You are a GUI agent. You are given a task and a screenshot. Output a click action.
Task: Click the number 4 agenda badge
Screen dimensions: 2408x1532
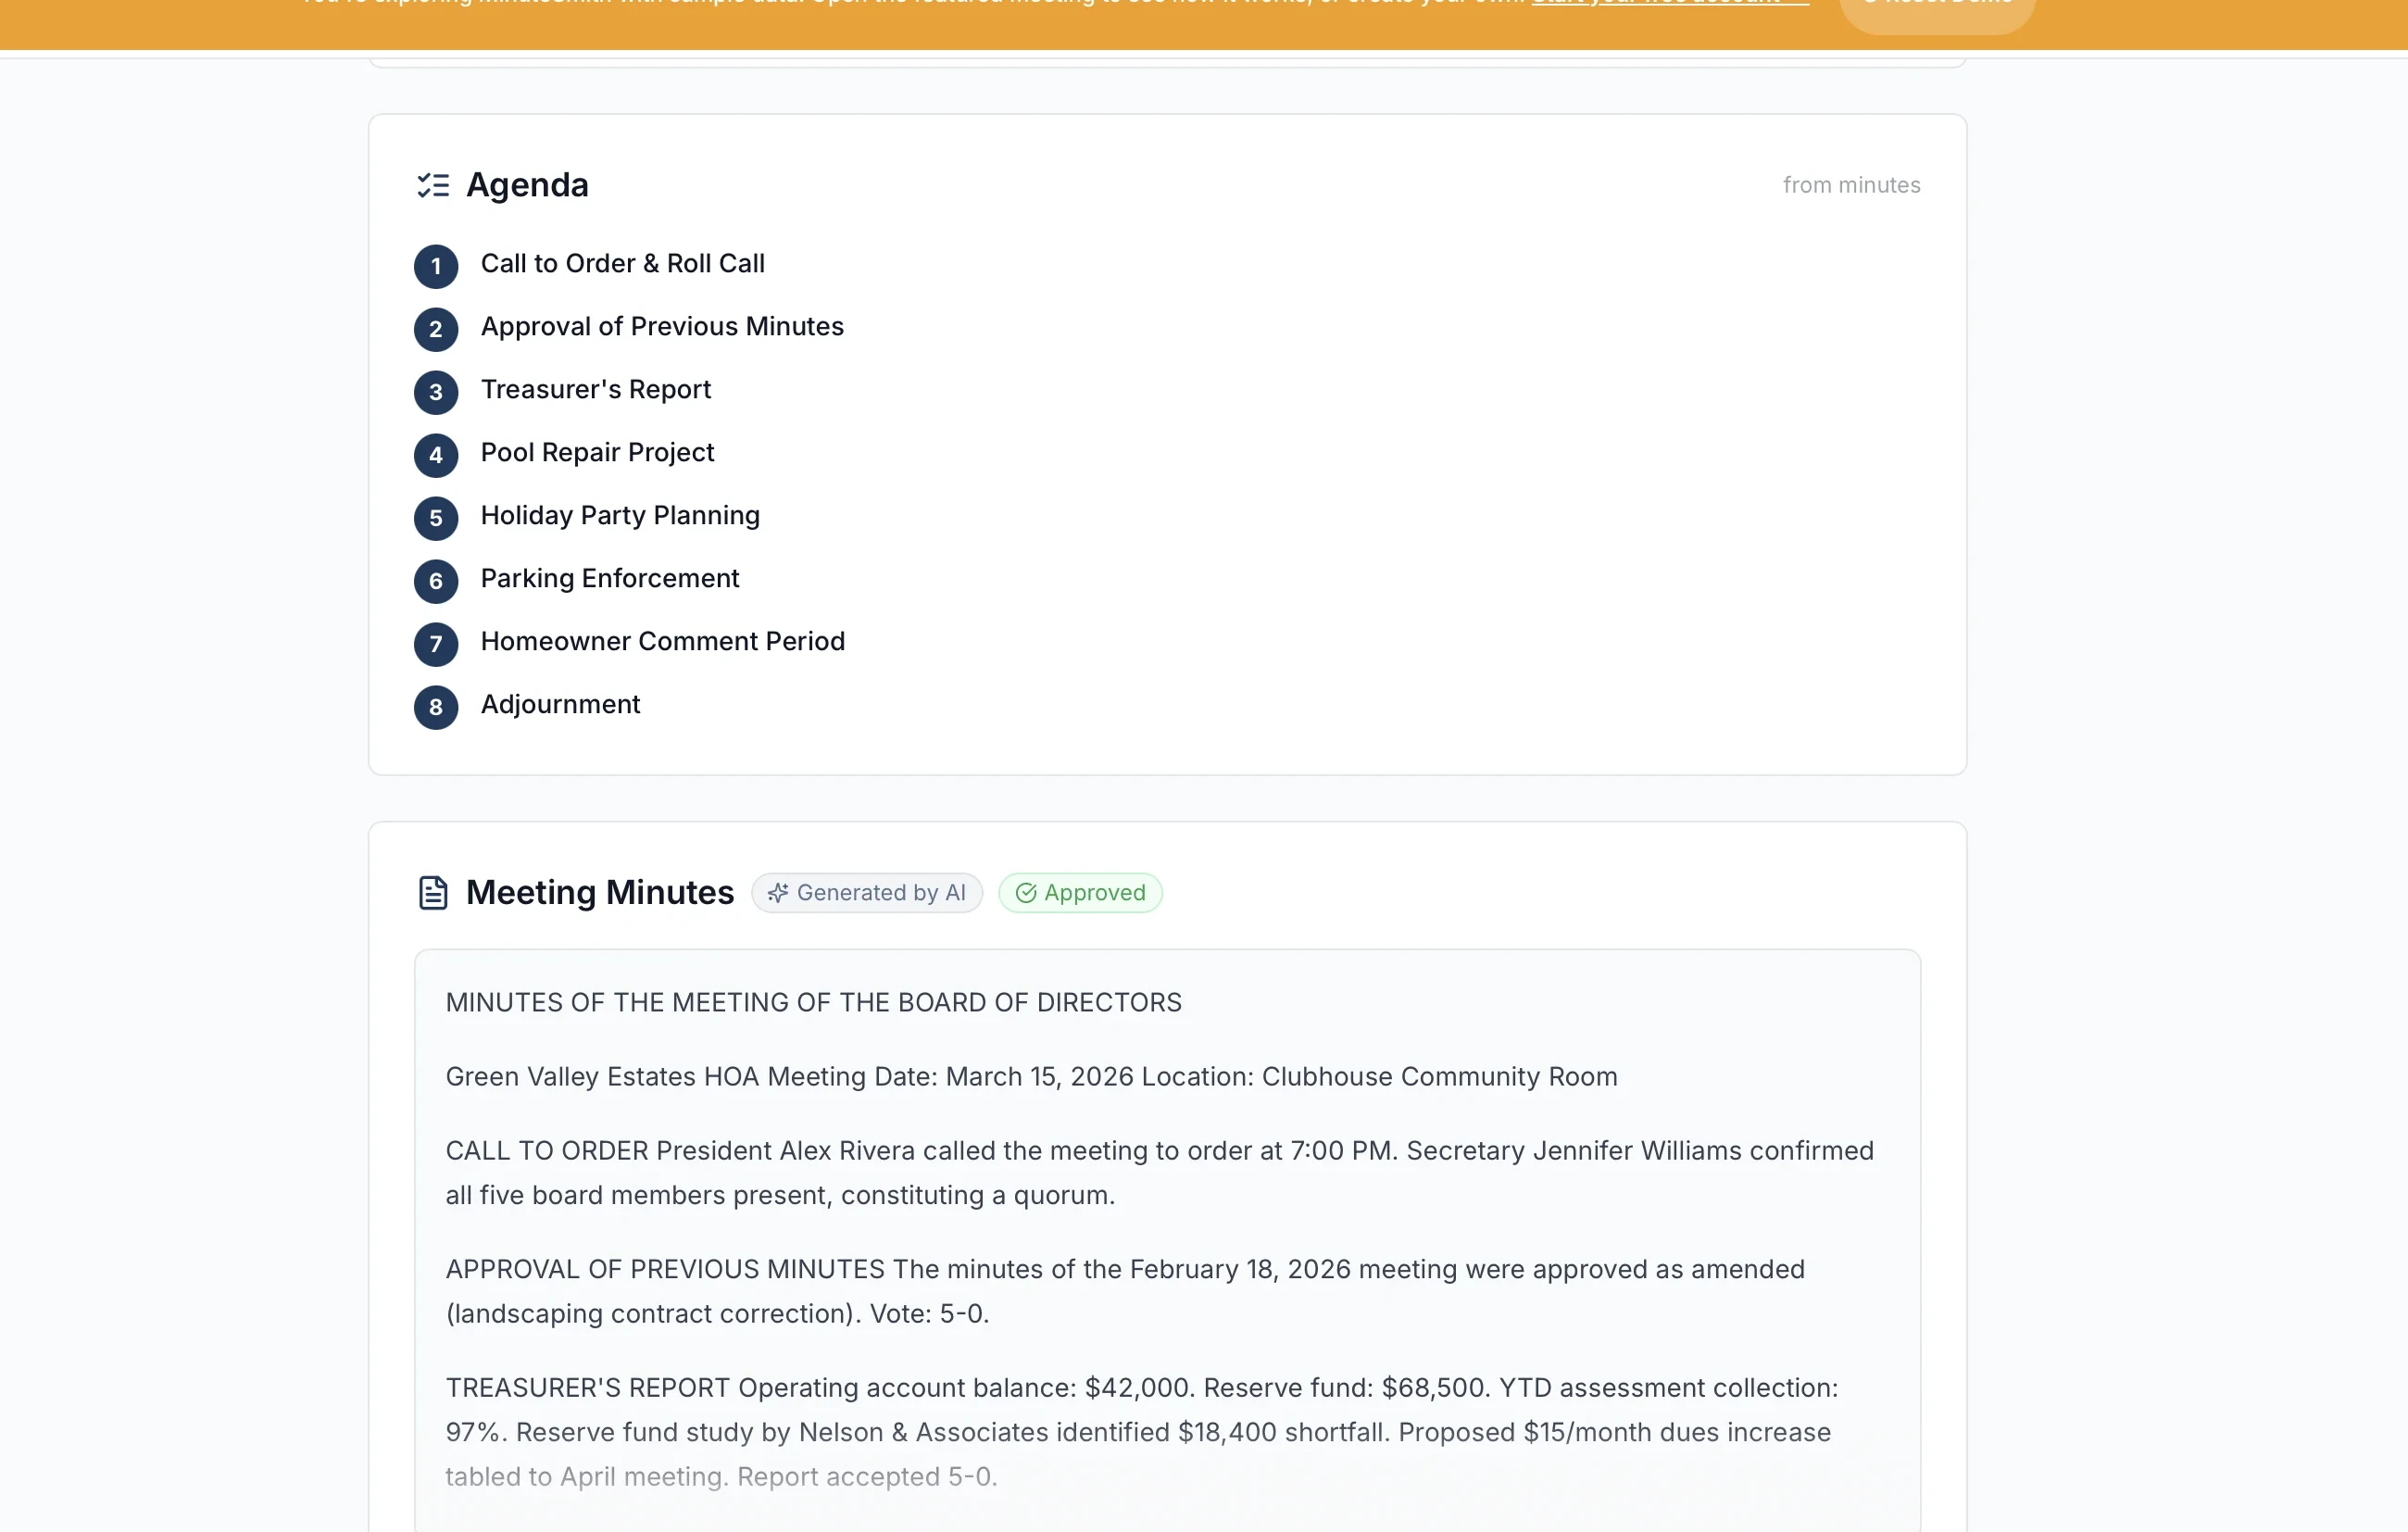coord(436,455)
